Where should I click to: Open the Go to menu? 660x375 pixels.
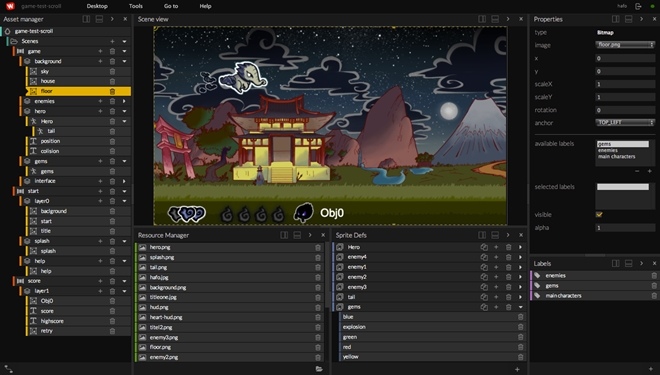[171, 6]
